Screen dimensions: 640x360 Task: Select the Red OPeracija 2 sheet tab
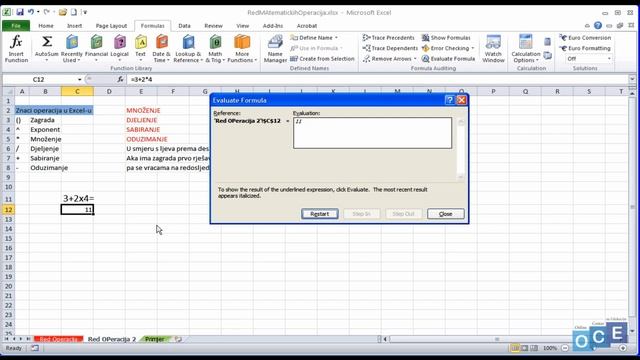pos(112,339)
